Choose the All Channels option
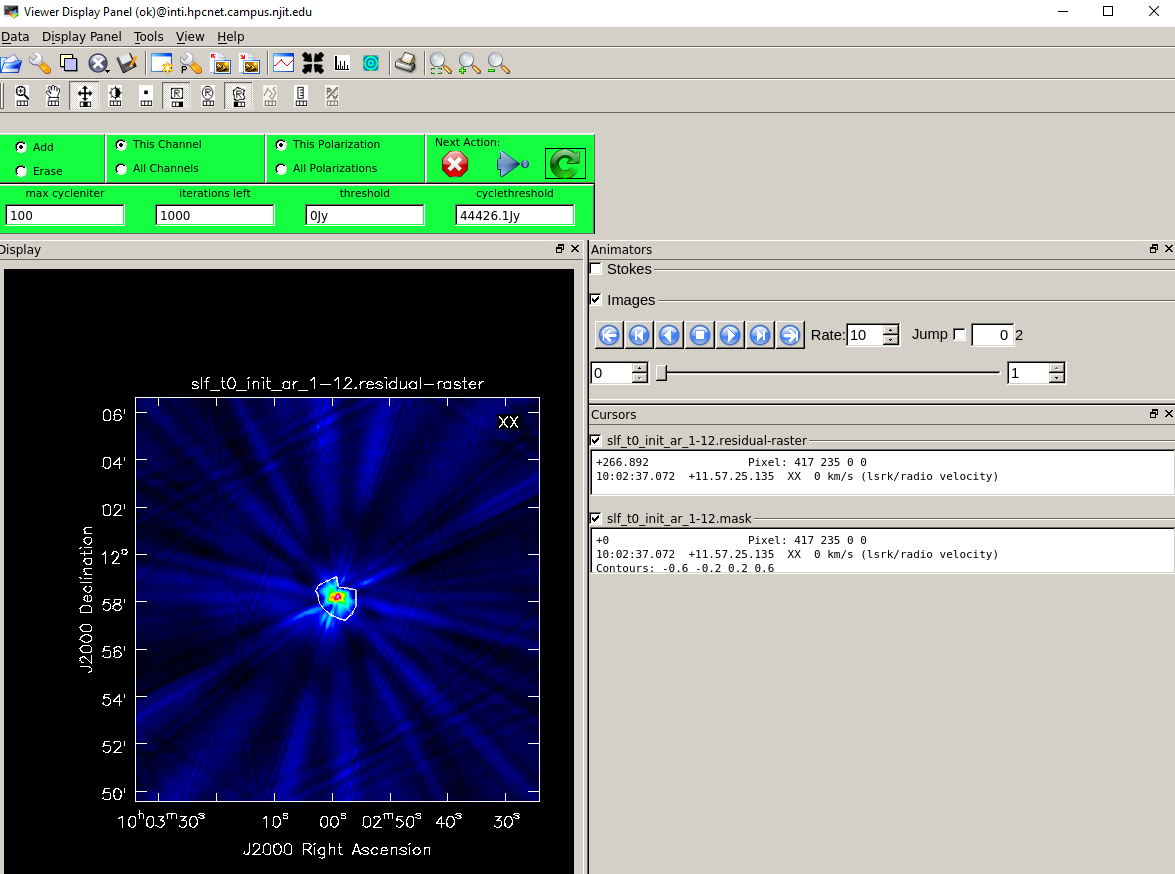Screen dimensions: 1175x874 [x=122, y=169]
